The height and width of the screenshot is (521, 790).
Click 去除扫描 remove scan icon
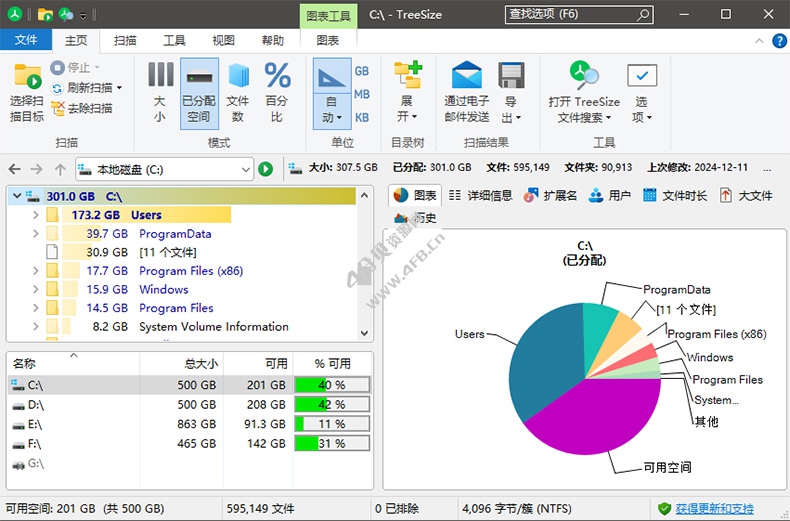[x=59, y=108]
